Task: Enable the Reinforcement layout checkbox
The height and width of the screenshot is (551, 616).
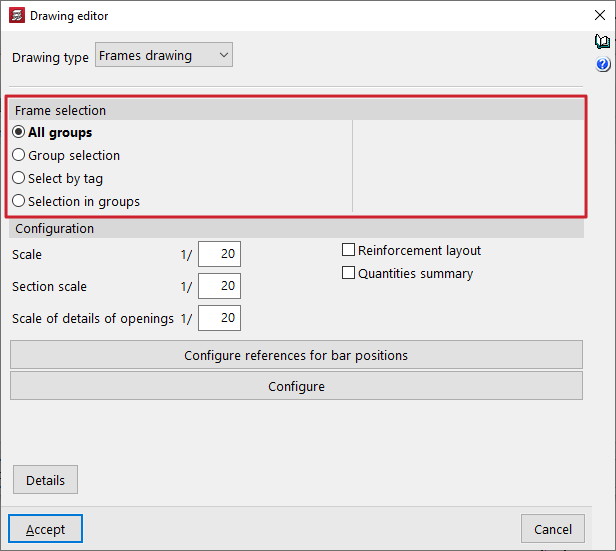Action: [x=349, y=250]
